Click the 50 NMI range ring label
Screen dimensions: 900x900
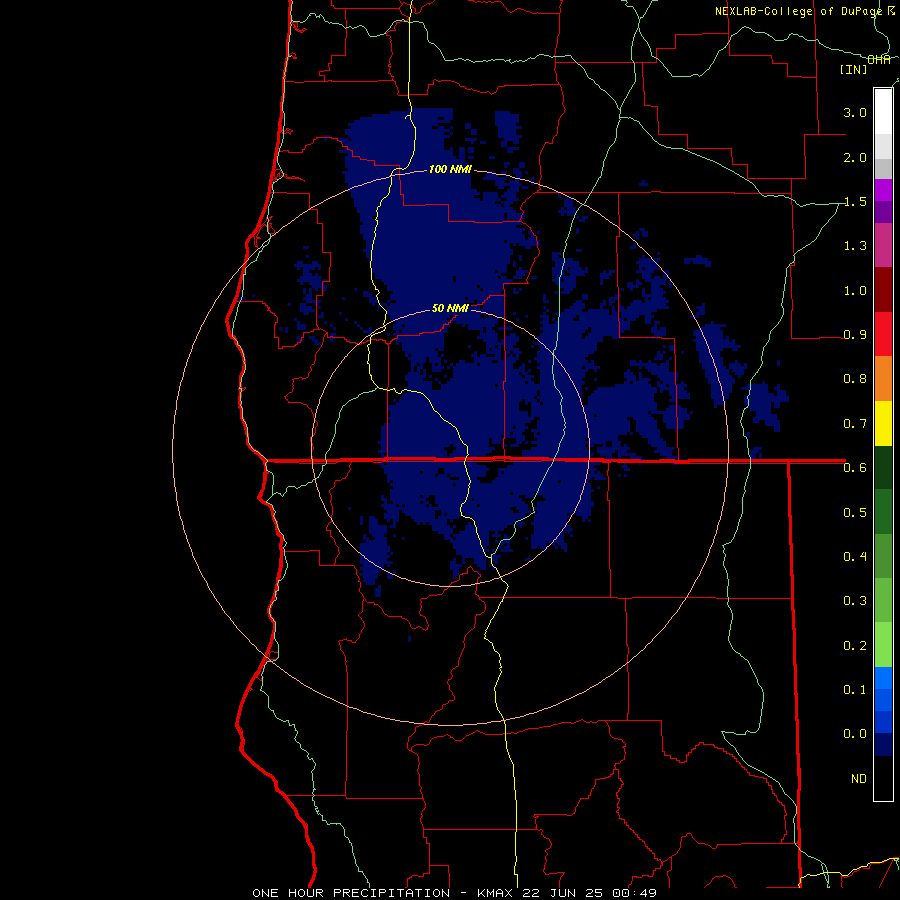tap(450, 308)
